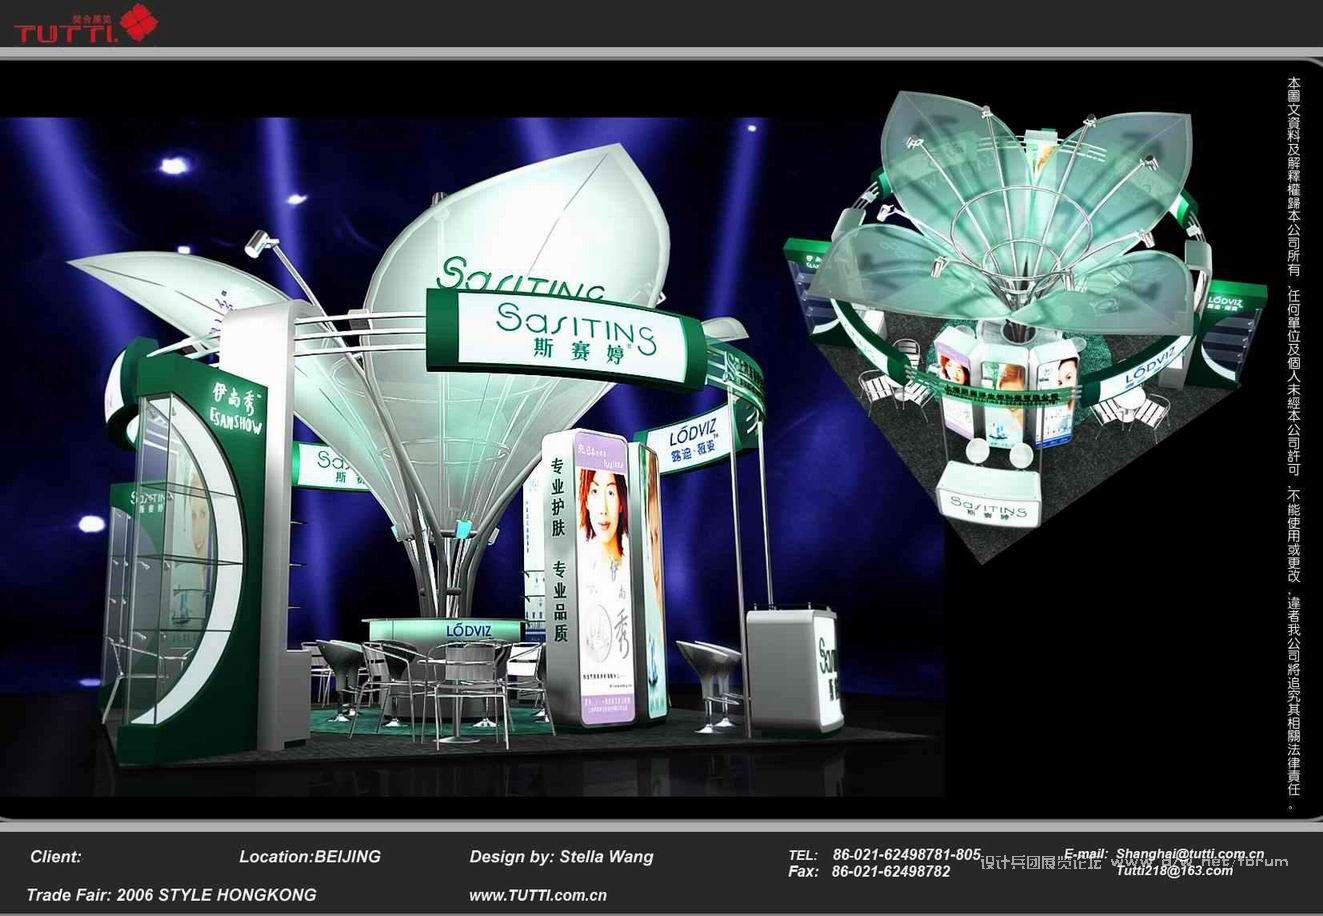The width and height of the screenshot is (1323, 916).
Task: Open the www.TUTTI.com.cn website link
Action: pyautogui.click(x=538, y=895)
